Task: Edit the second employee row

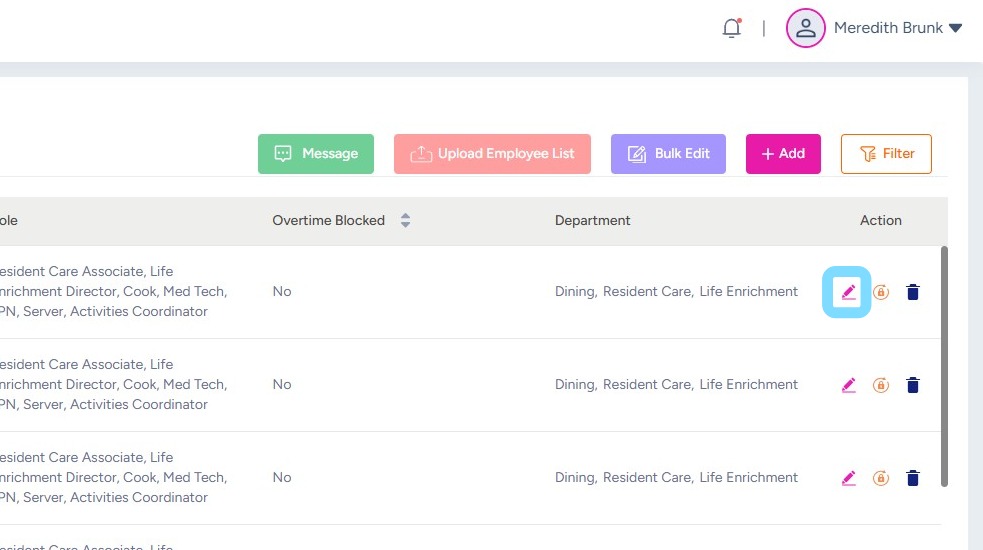Action: pos(848,385)
